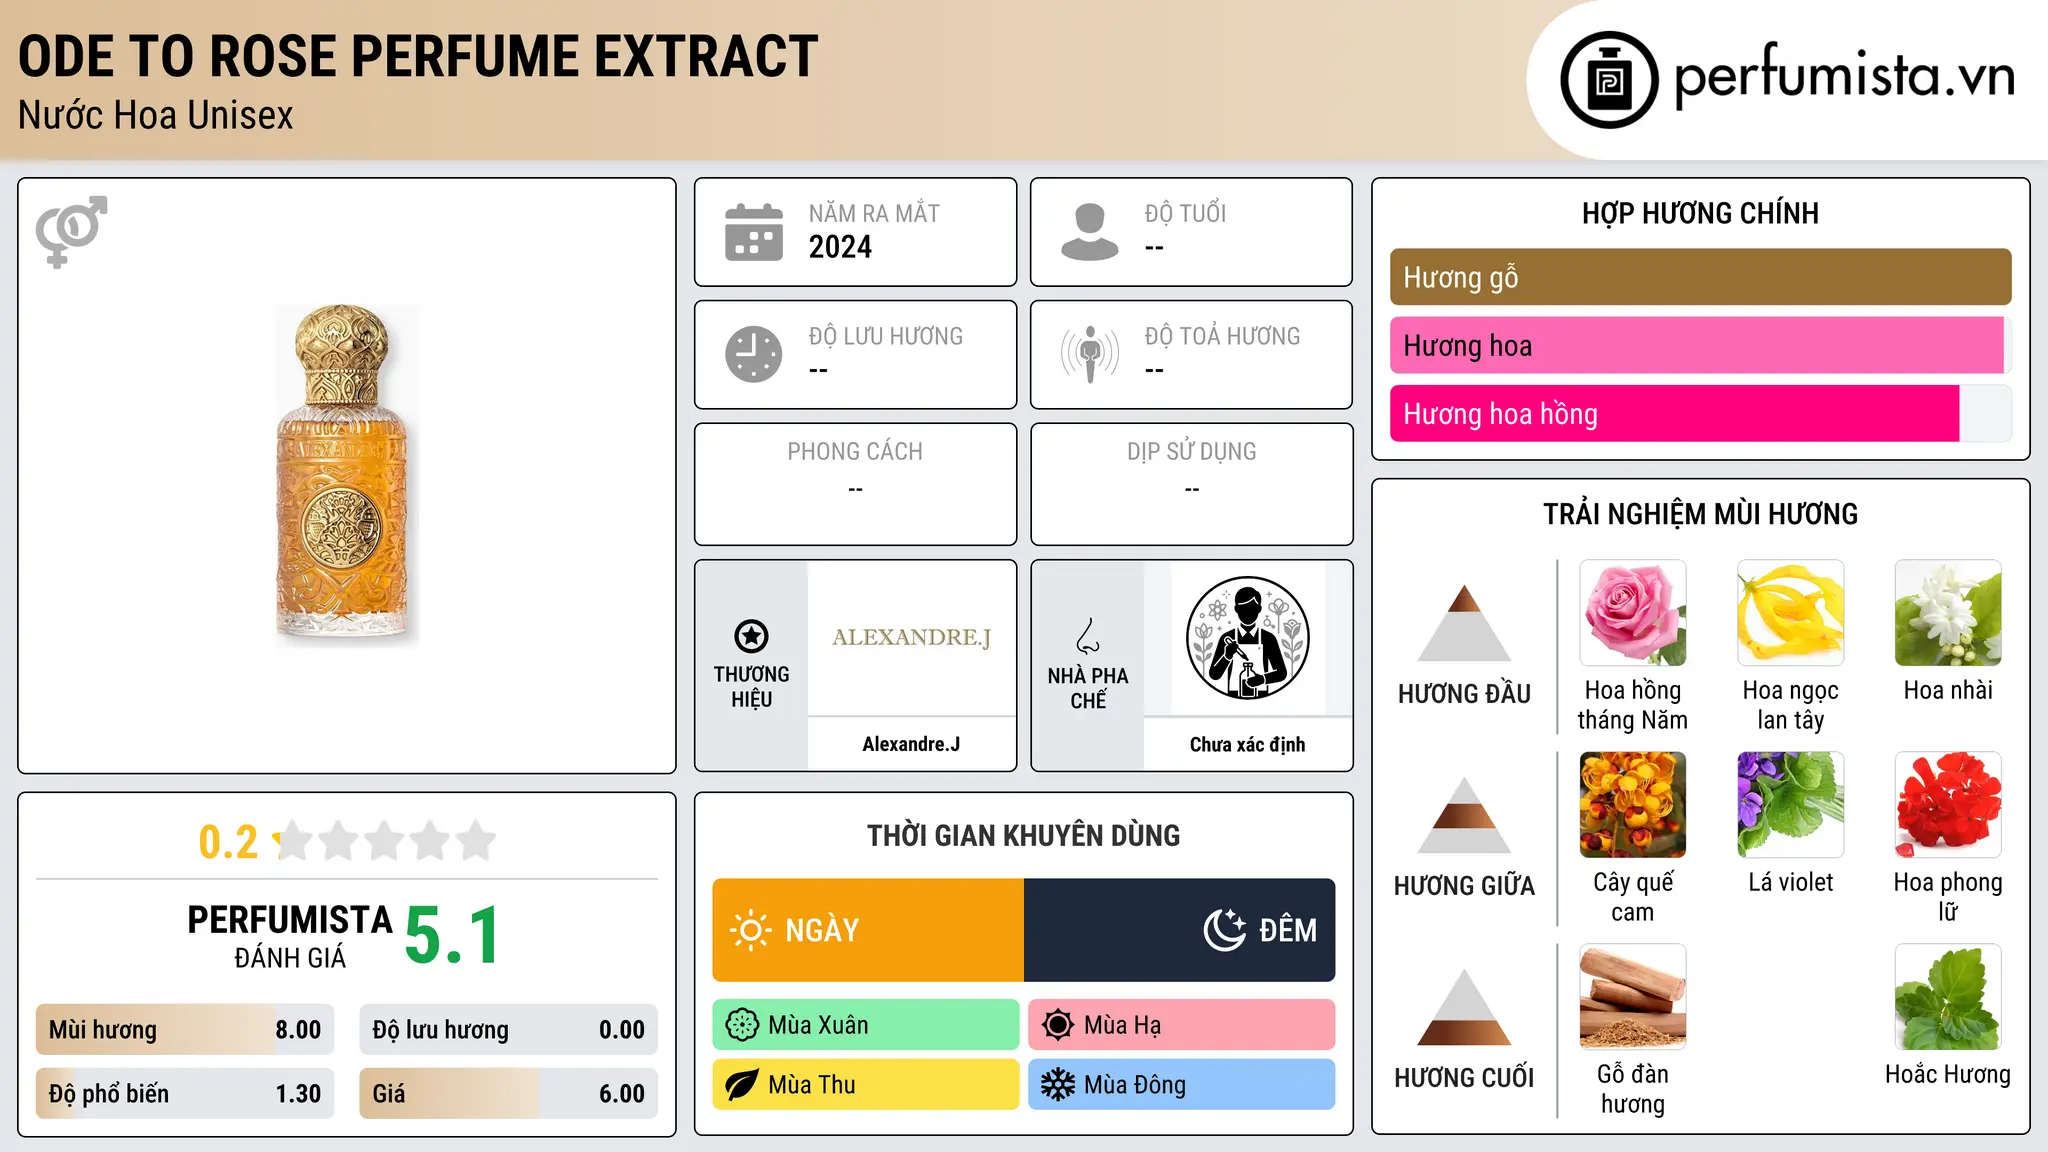Click the Trải nghiệm mùi hương heading
This screenshot has width=2048, height=1152.
1700,514
